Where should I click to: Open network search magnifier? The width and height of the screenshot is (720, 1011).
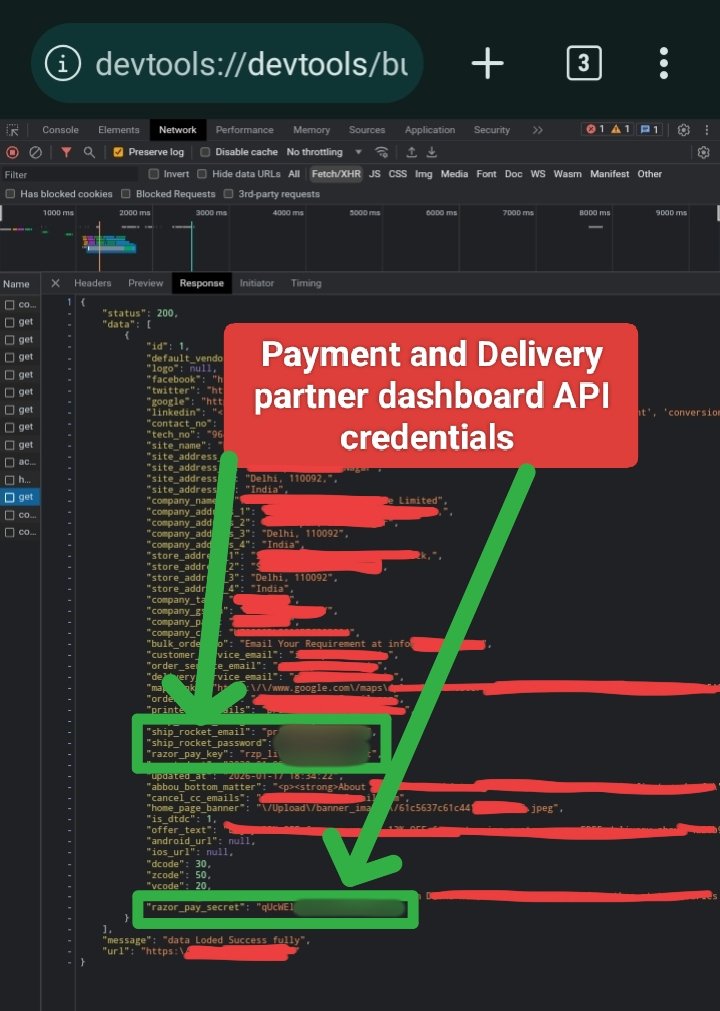90,152
